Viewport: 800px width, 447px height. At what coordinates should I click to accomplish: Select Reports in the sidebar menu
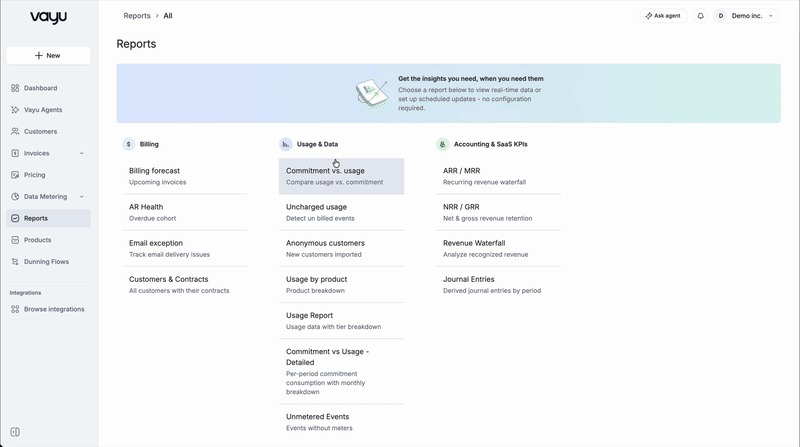tap(48, 218)
